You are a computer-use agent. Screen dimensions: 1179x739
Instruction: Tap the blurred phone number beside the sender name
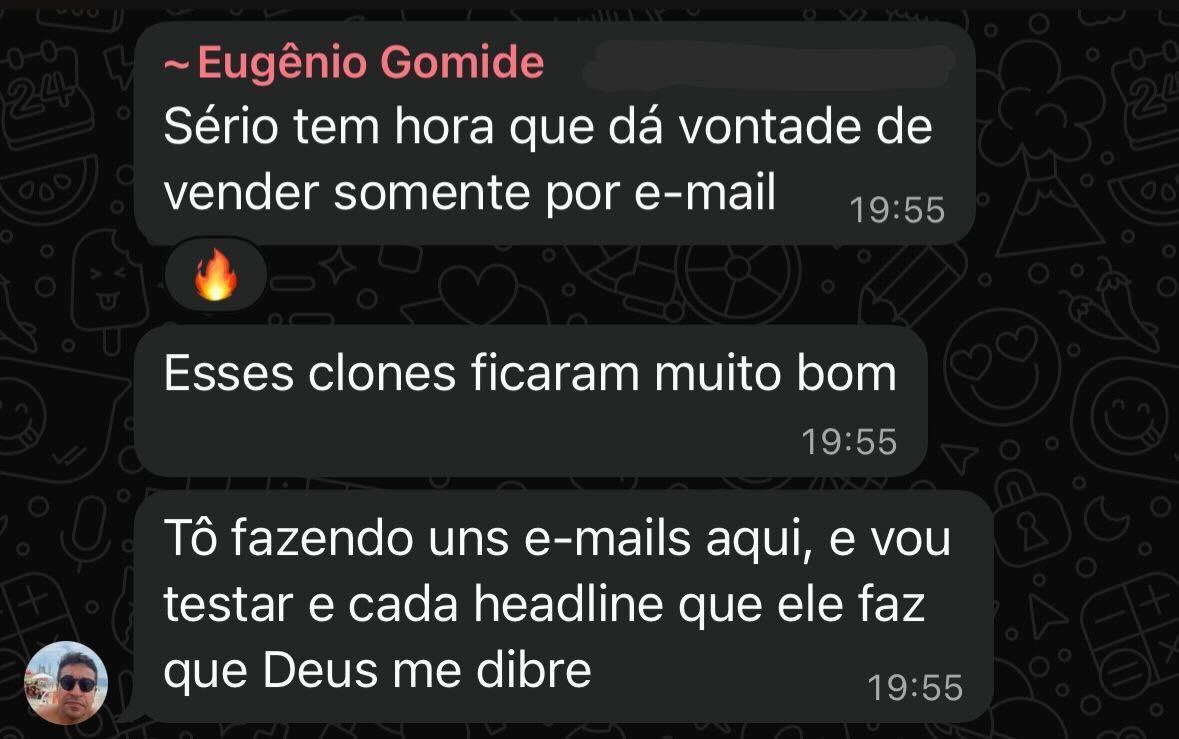(x=771, y=62)
